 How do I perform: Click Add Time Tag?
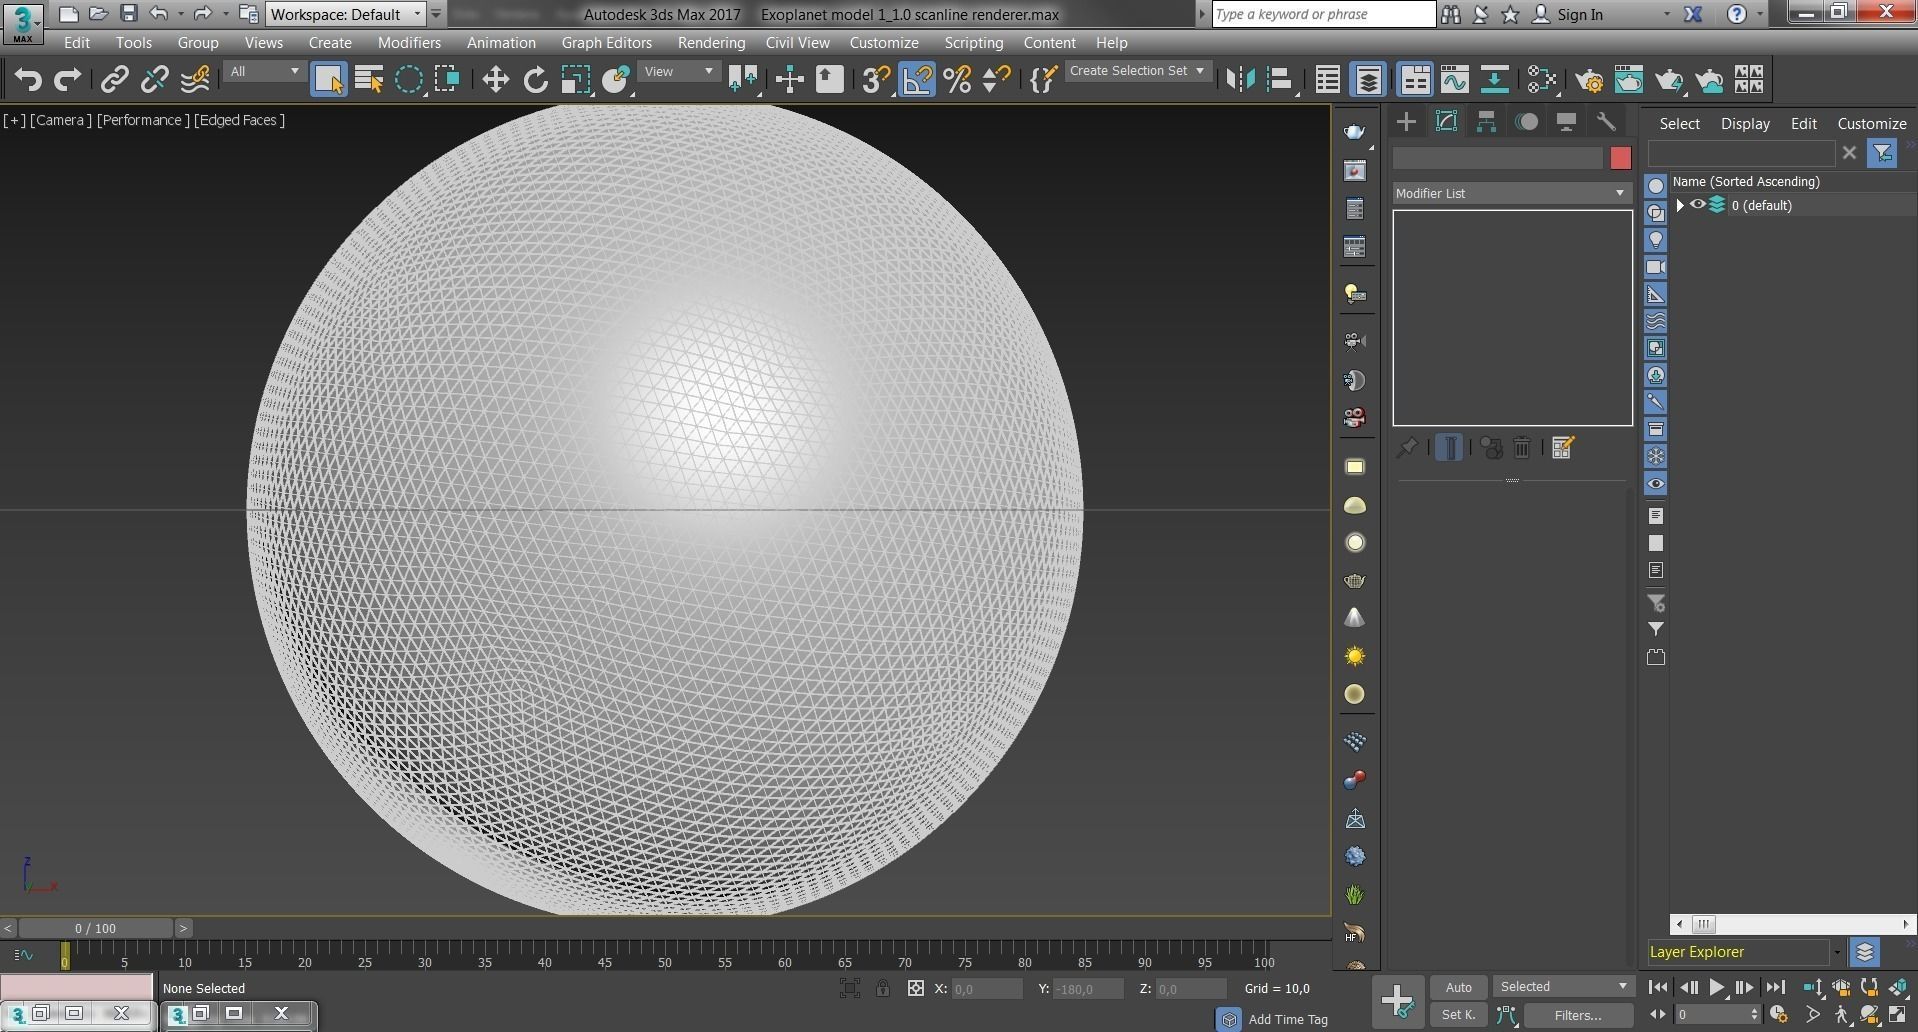point(1288,1019)
